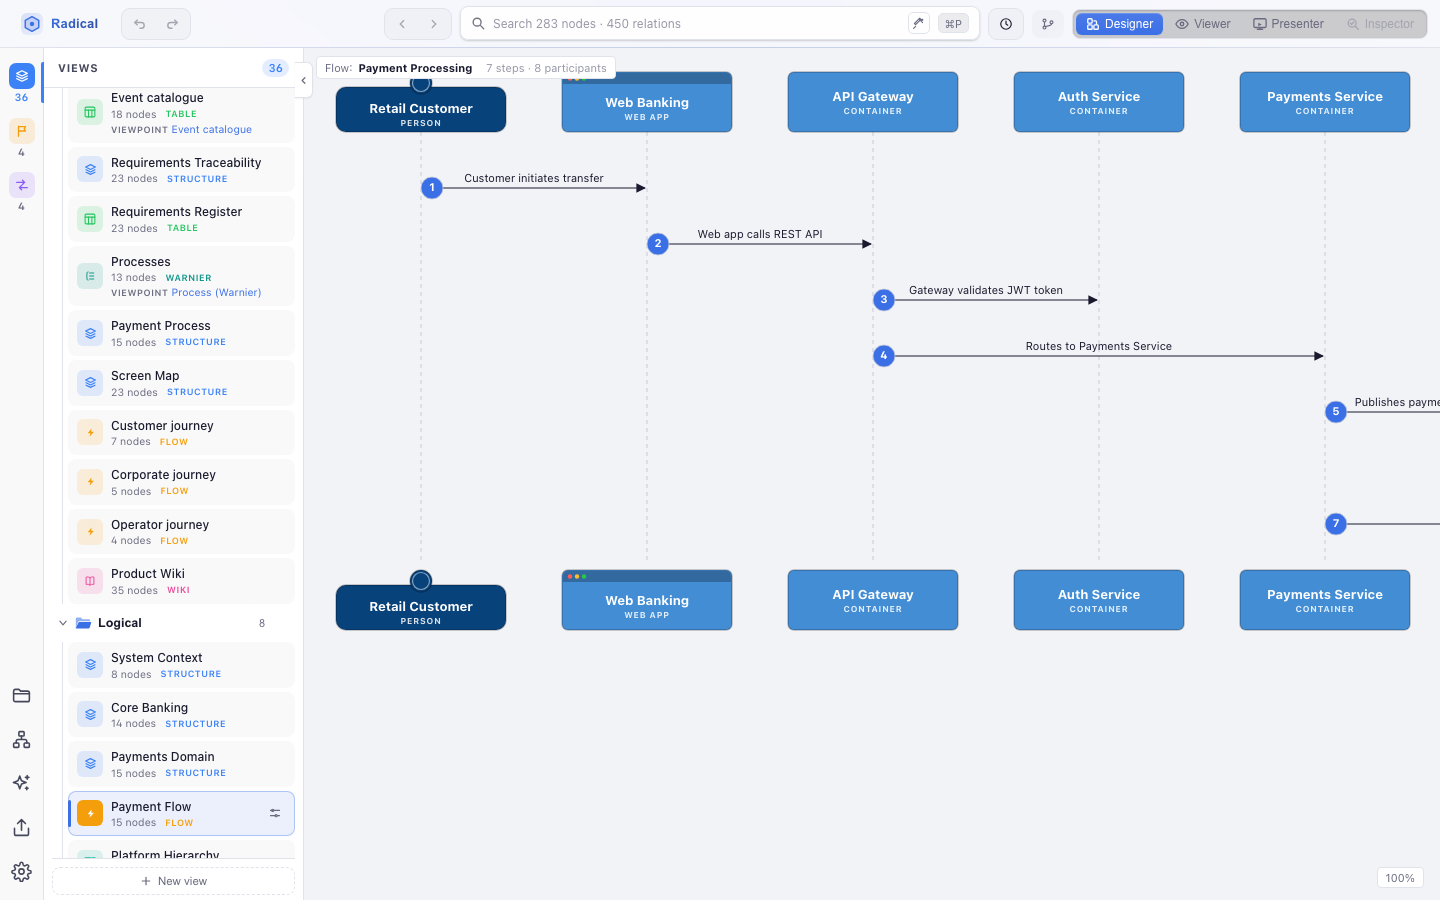Click the New view button
The height and width of the screenshot is (900, 1440).
tap(174, 881)
